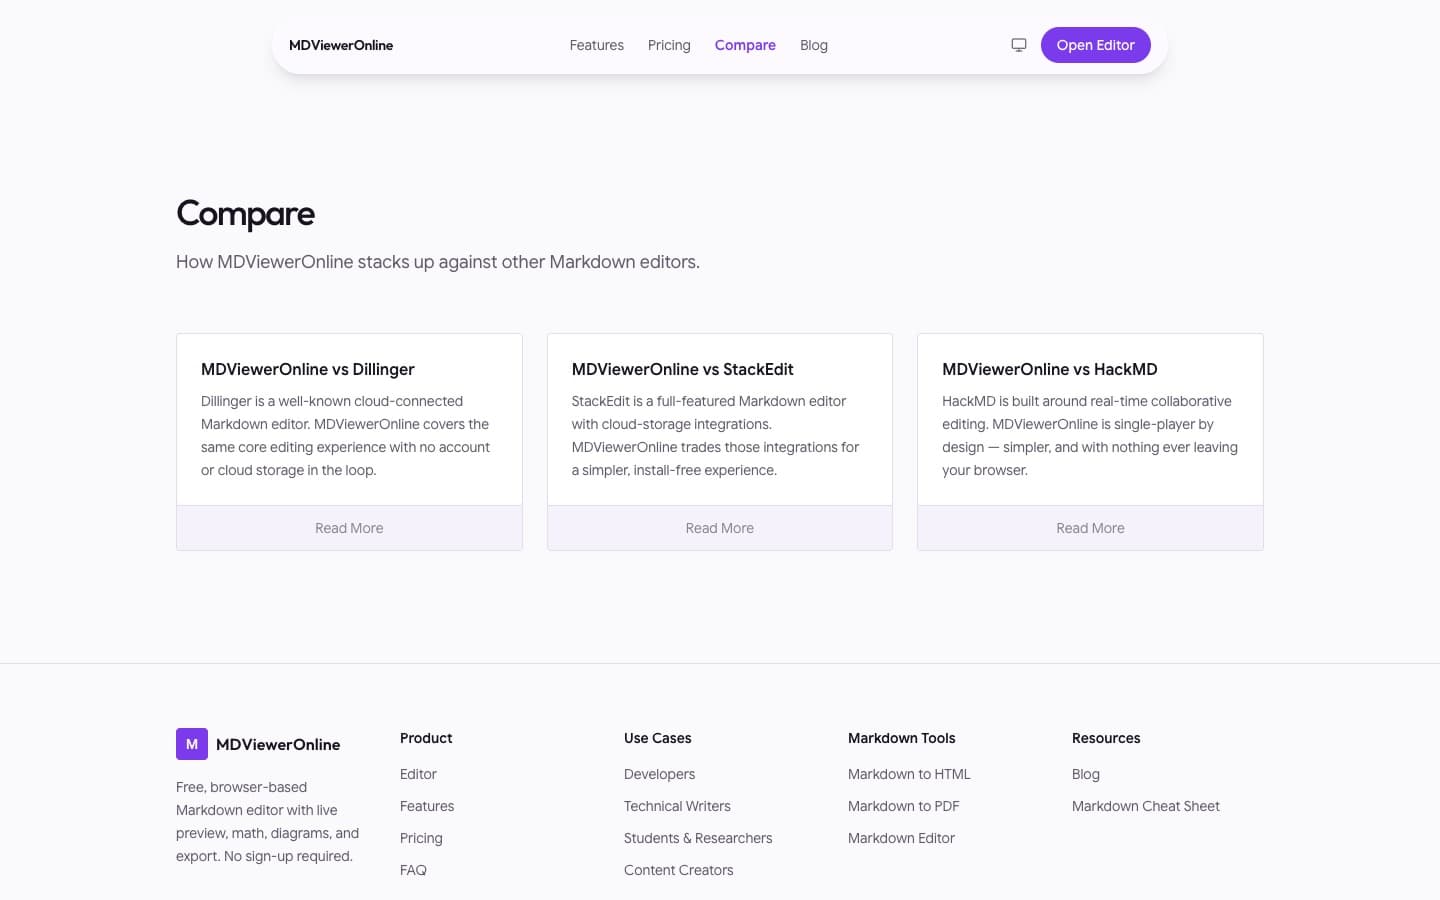The width and height of the screenshot is (1440, 900).
Task: Open Features link in footer Product column
Action: (x=427, y=806)
